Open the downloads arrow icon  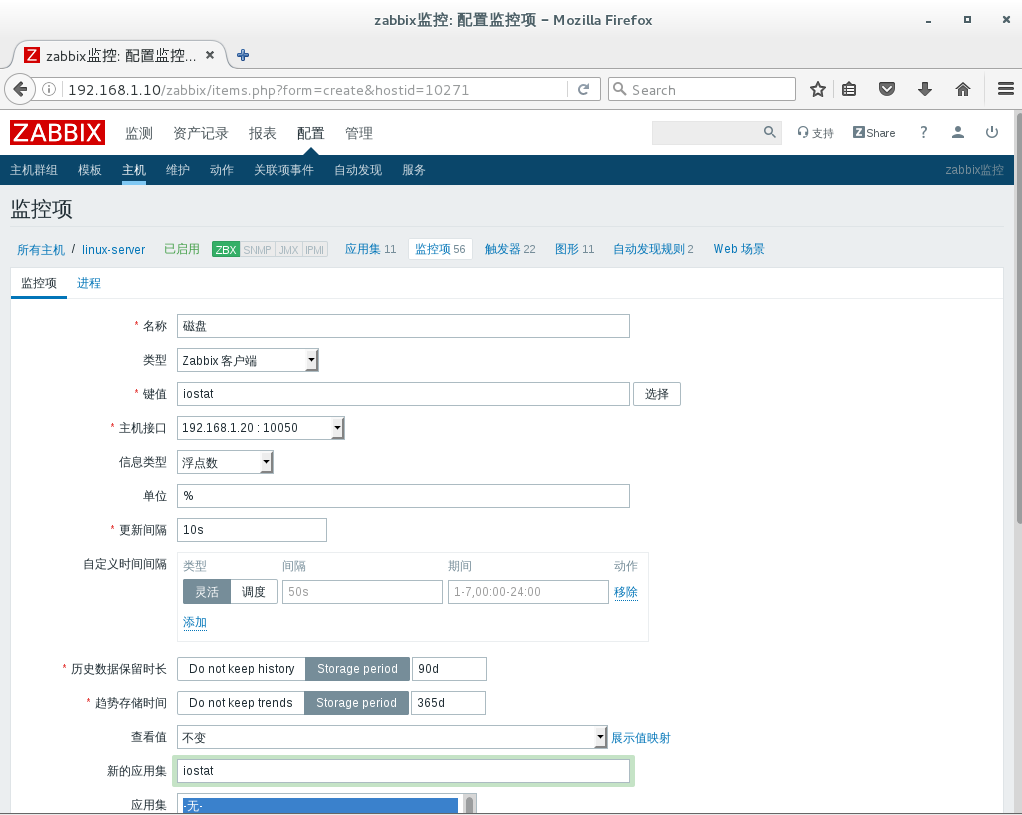pos(924,89)
